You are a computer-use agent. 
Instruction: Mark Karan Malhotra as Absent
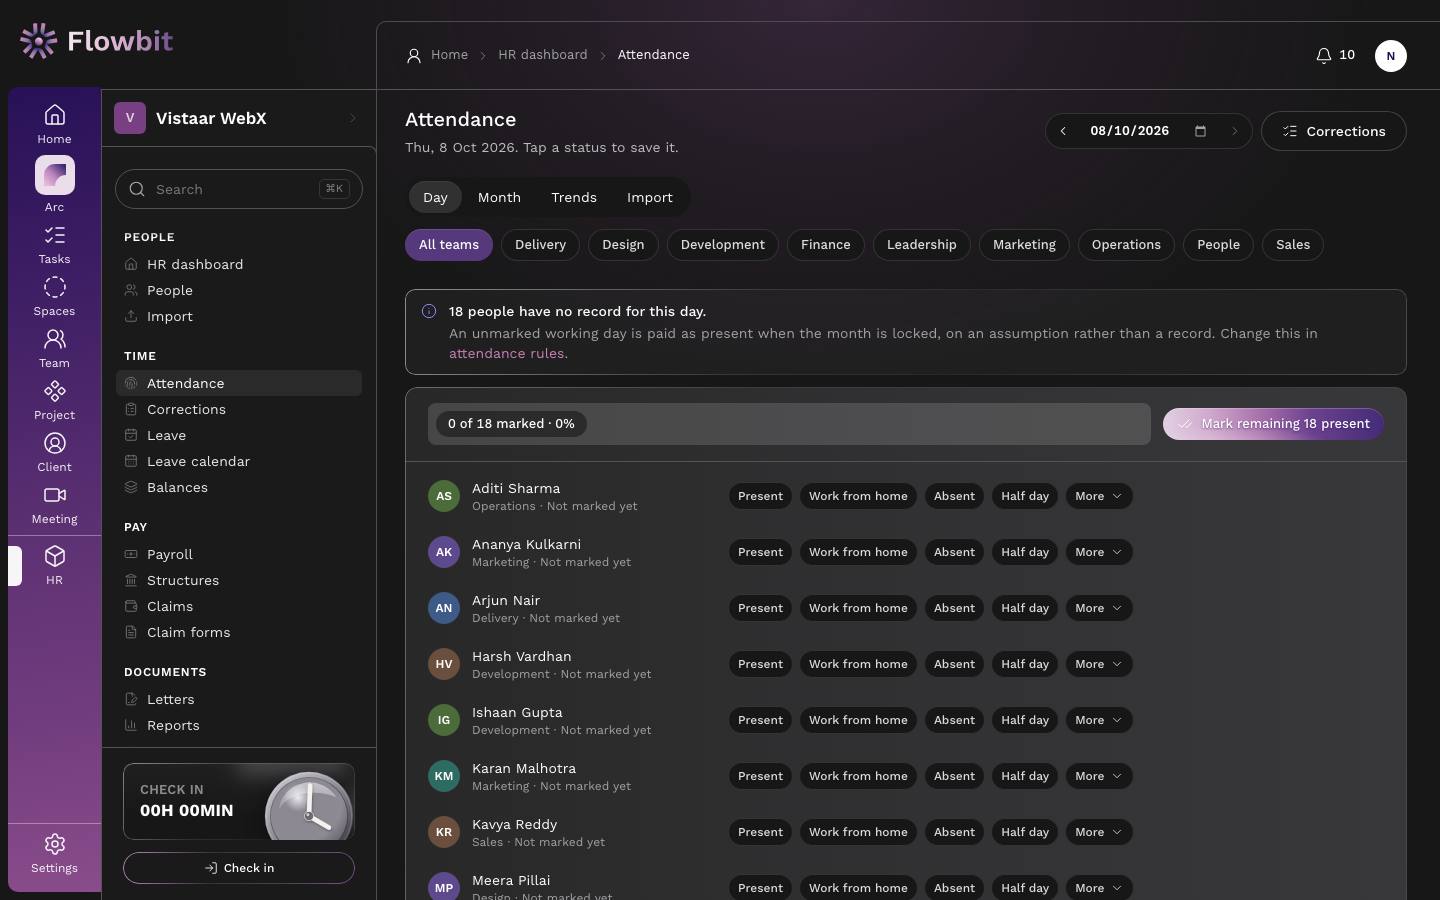954,776
